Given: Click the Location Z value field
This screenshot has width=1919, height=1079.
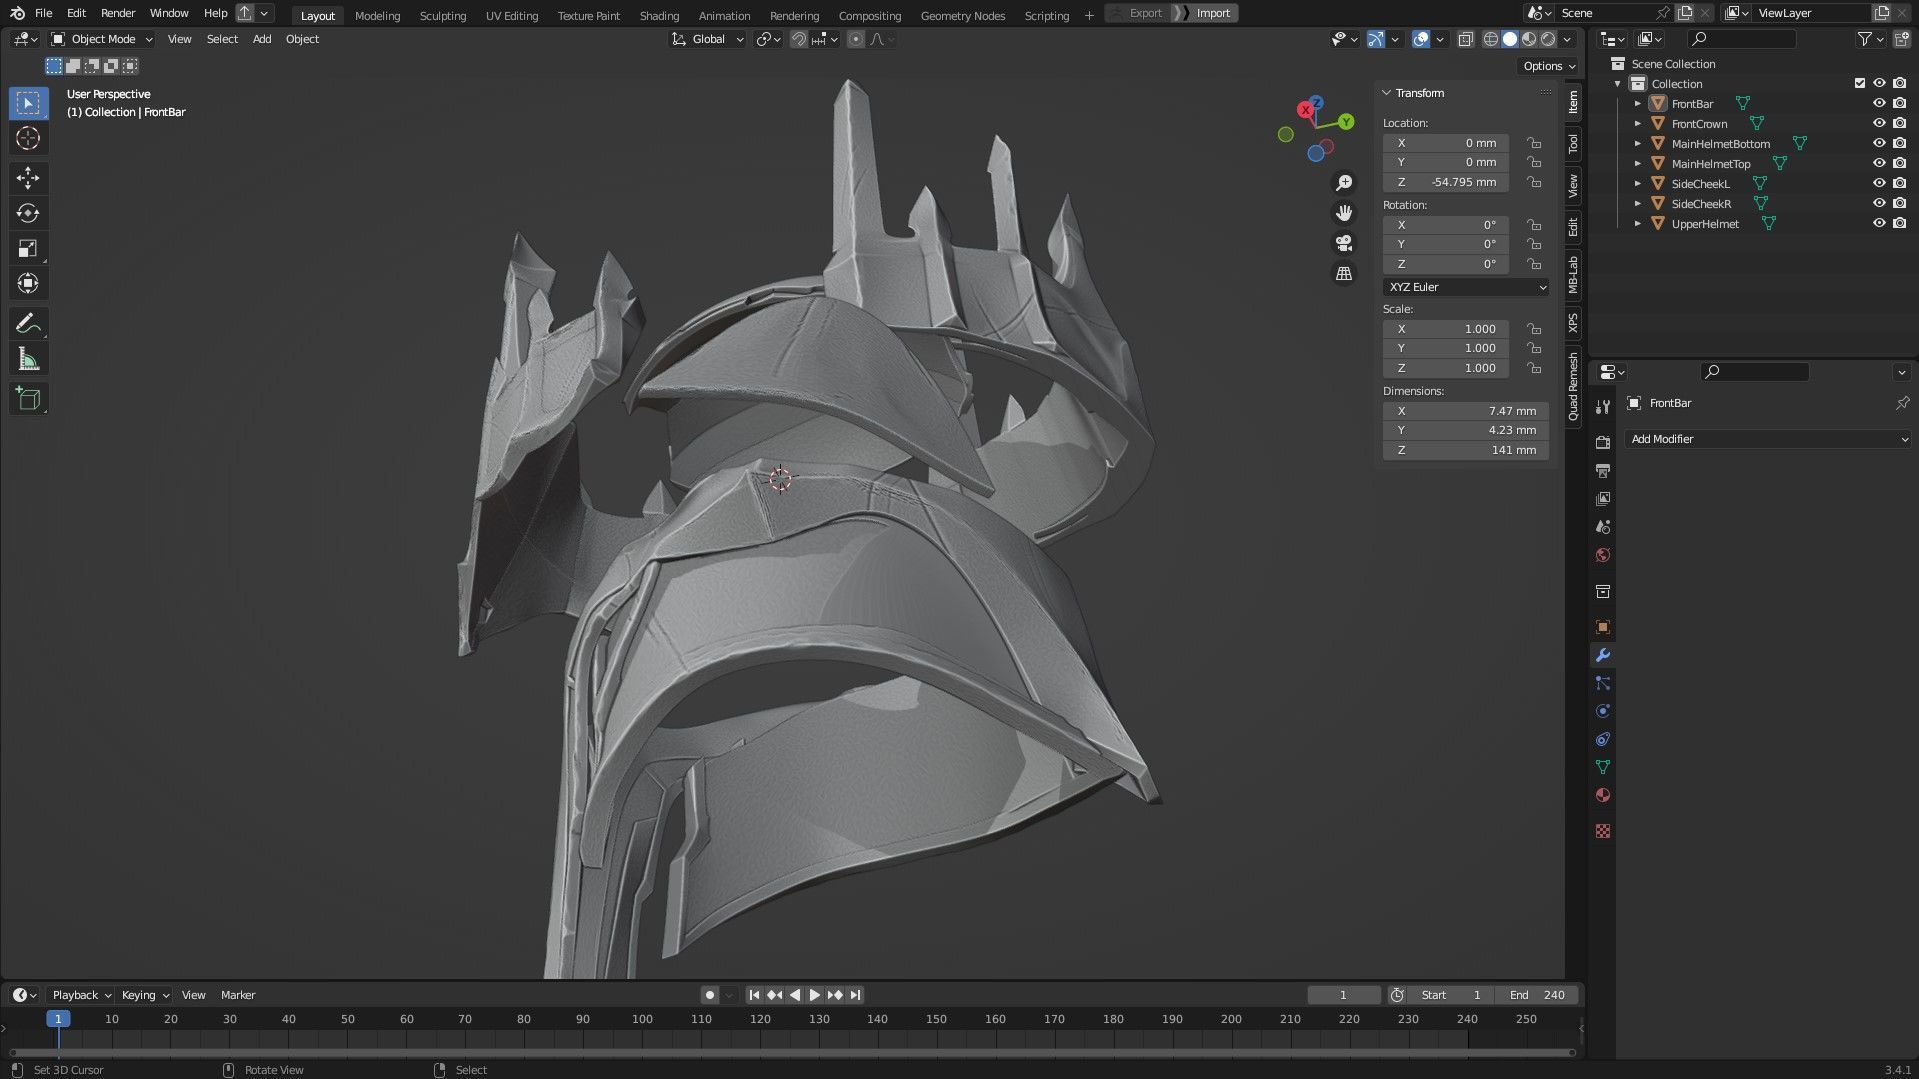Looking at the screenshot, I should [x=1446, y=182].
